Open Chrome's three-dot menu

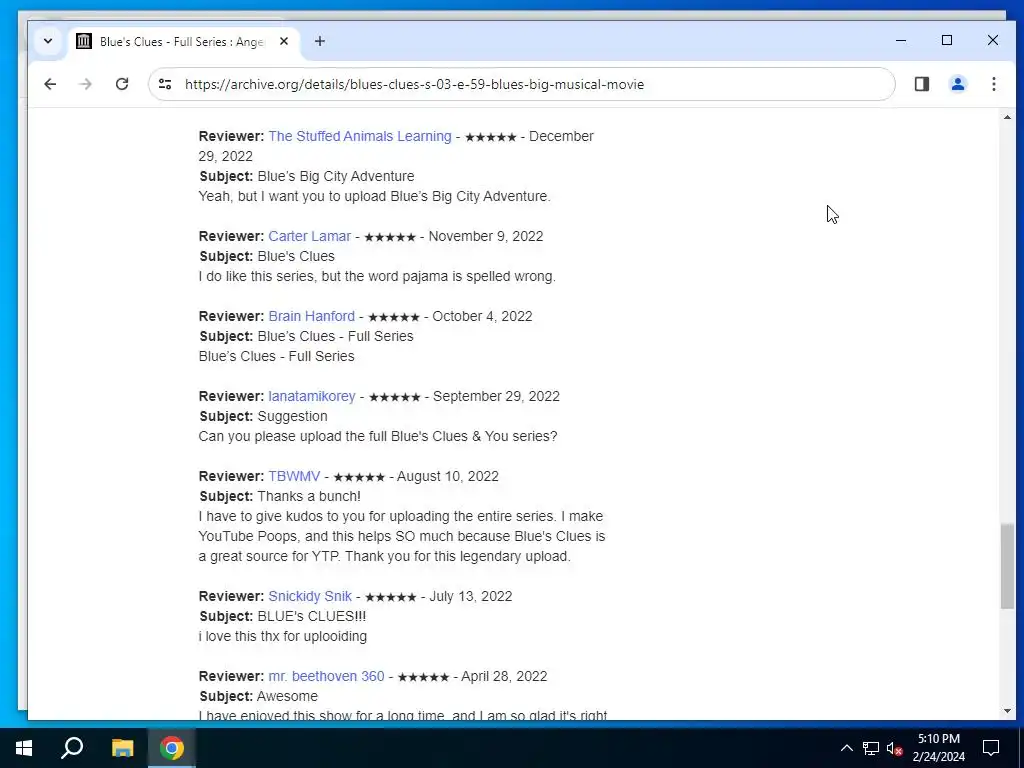click(x=993, y=84)
